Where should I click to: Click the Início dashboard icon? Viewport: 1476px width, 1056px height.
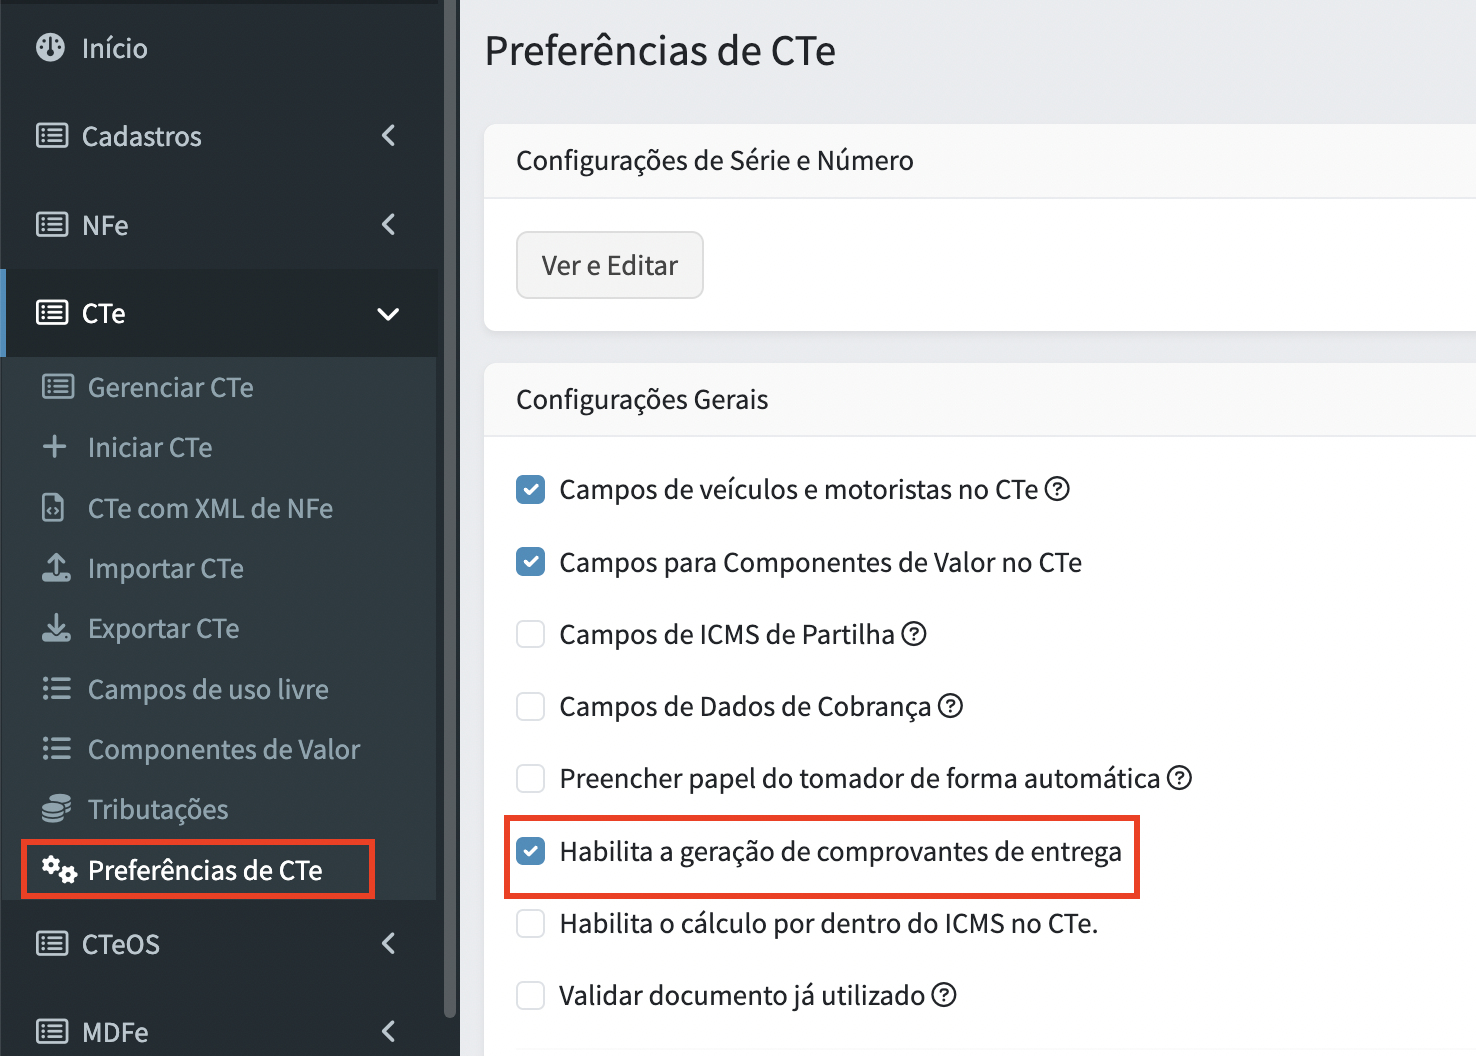tap(50, 47)
